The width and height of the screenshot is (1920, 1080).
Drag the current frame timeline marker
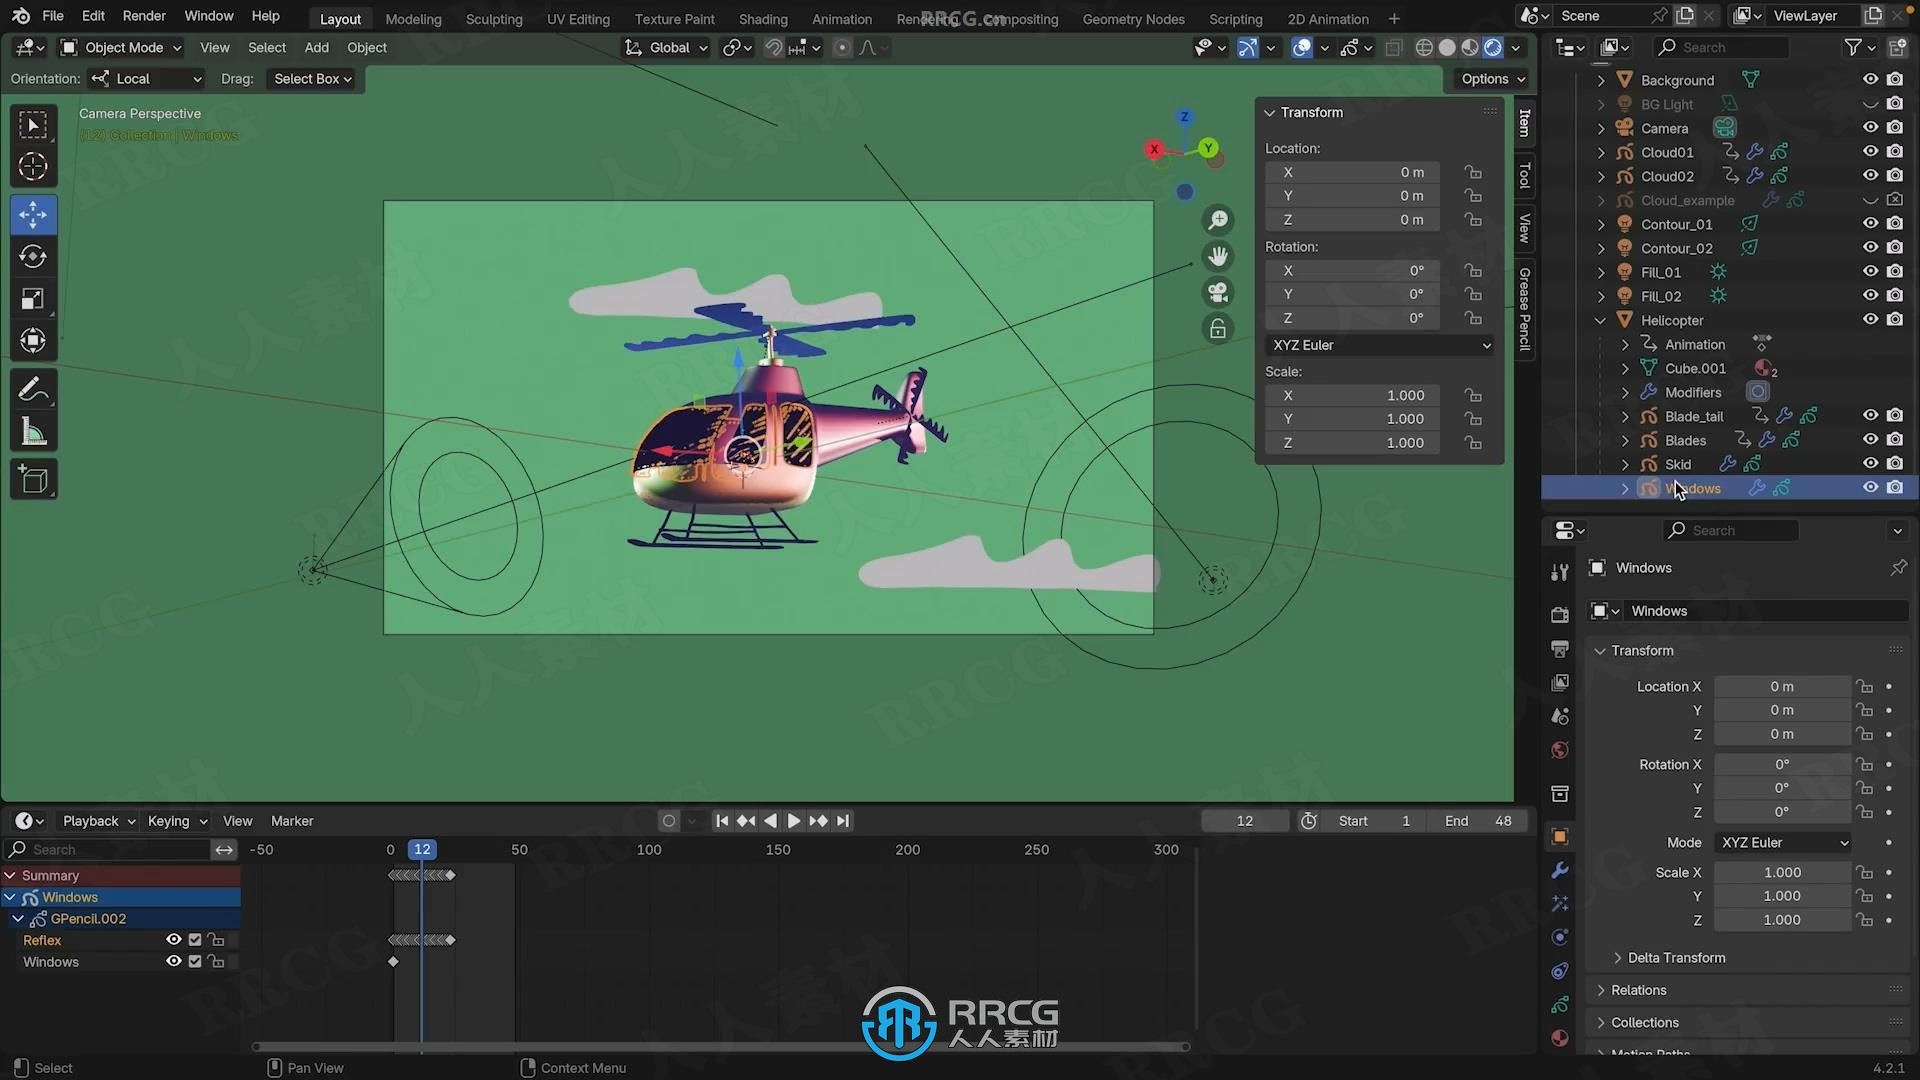[421, 849]
